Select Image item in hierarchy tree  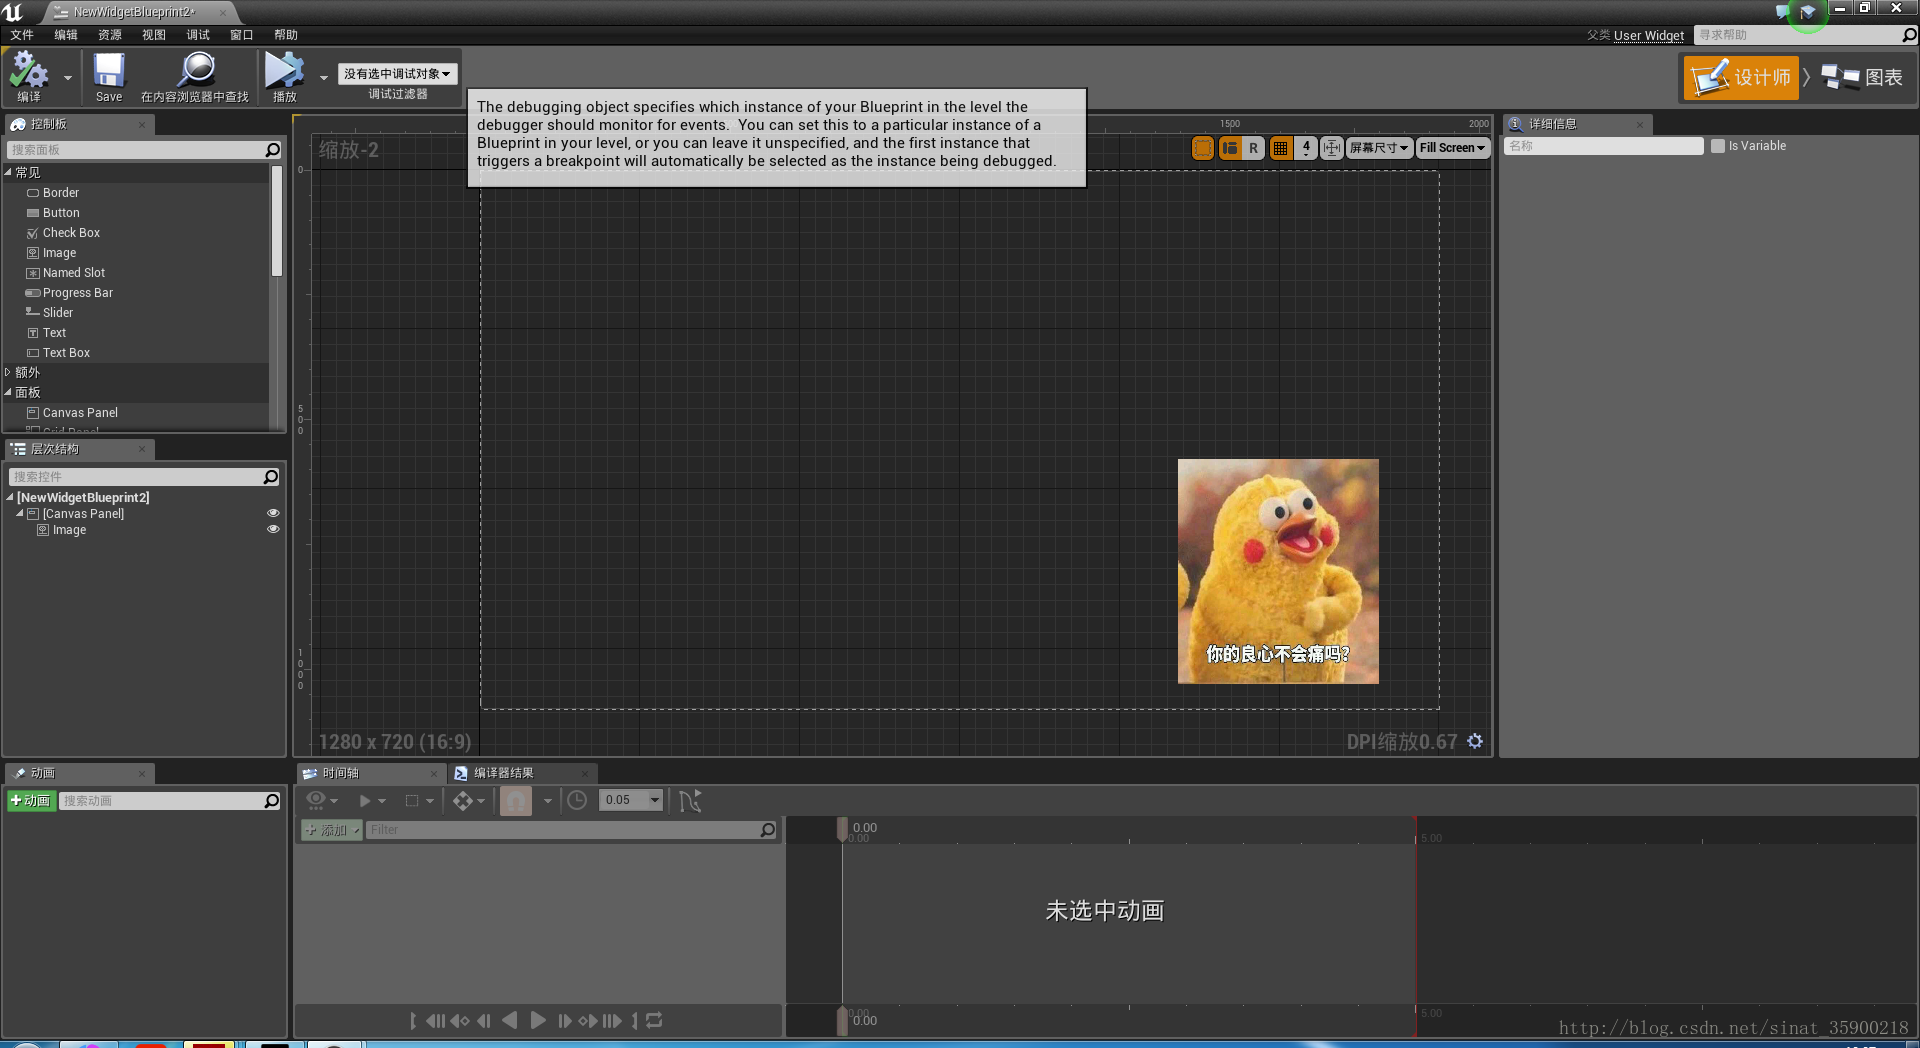pyautogui.click(x=69, y=530)
